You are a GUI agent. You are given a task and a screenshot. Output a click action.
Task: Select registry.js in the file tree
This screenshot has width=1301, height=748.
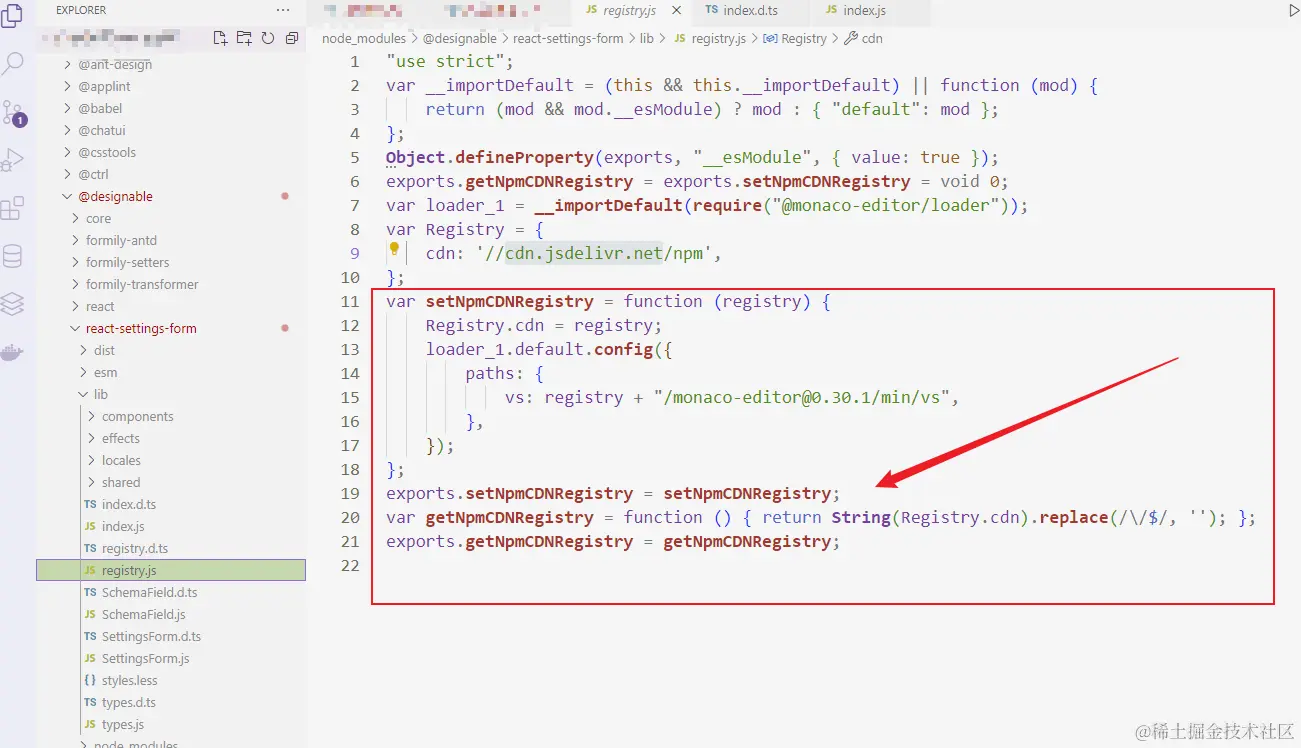coord(170,570)
